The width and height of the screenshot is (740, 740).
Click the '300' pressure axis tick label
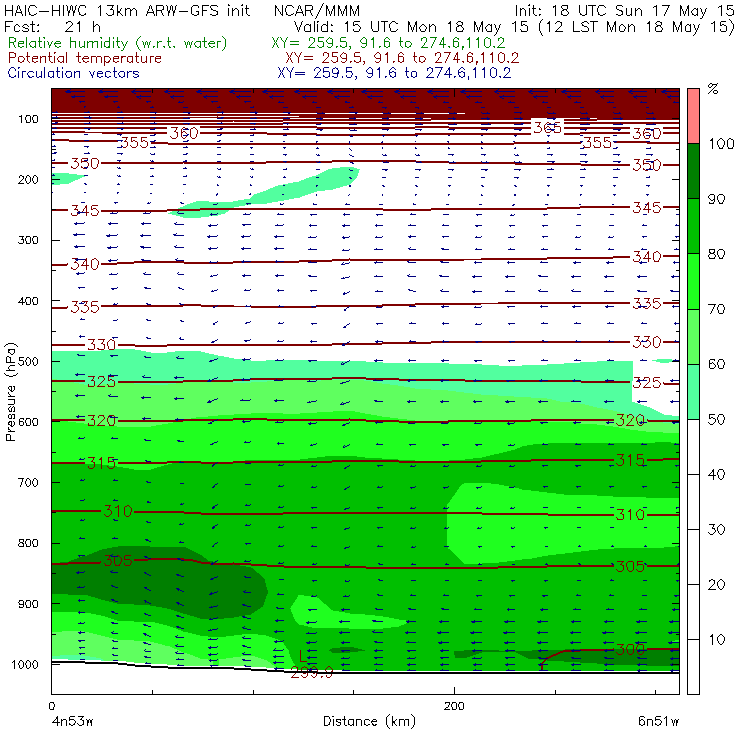click(28, 240)
